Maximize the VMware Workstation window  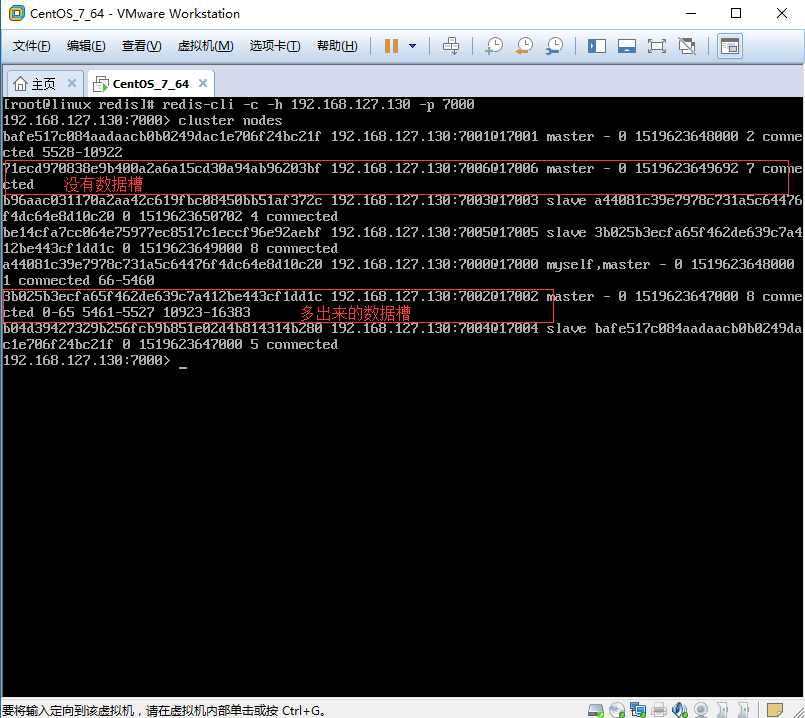pyautogui.click(x=736, y=13)
